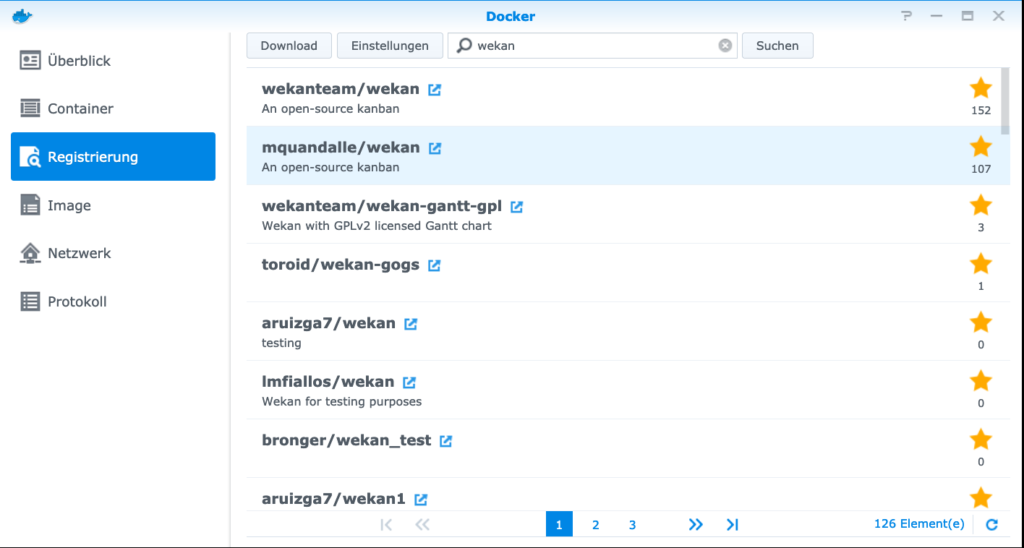Click the 'testing' description under aruizga7/wekan

point(281,343)
